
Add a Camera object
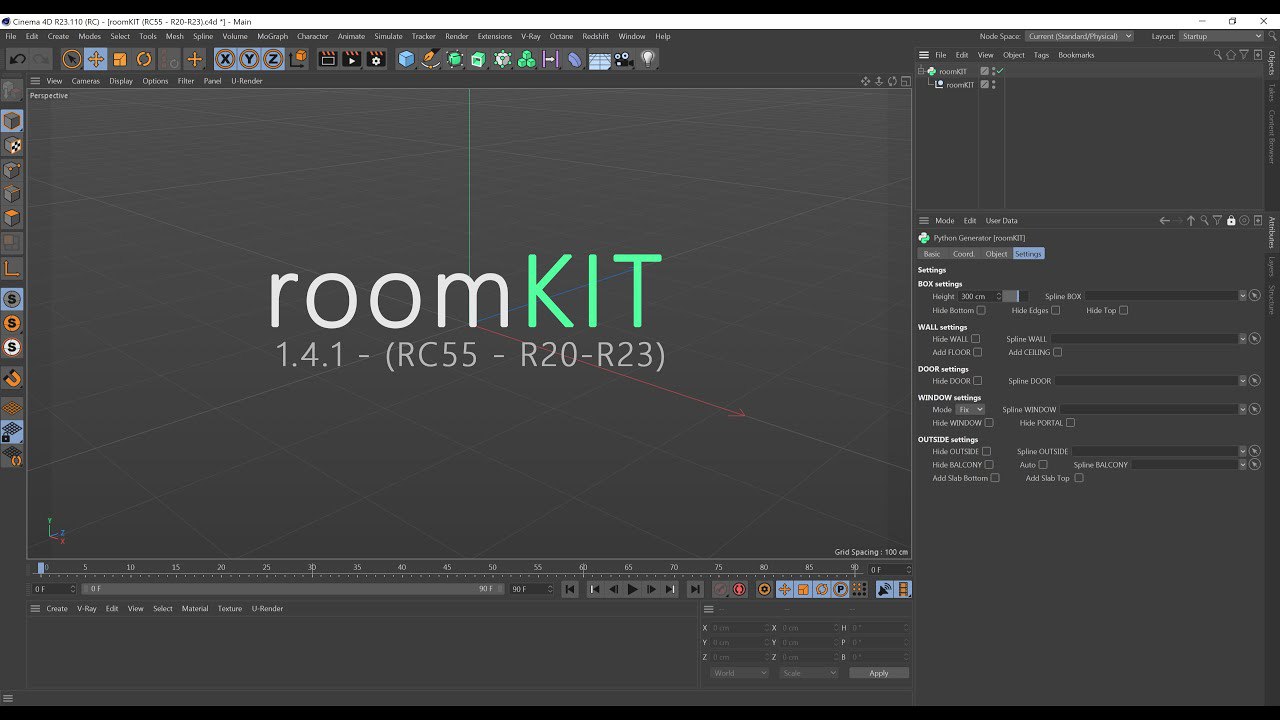(x=624, y=59)
